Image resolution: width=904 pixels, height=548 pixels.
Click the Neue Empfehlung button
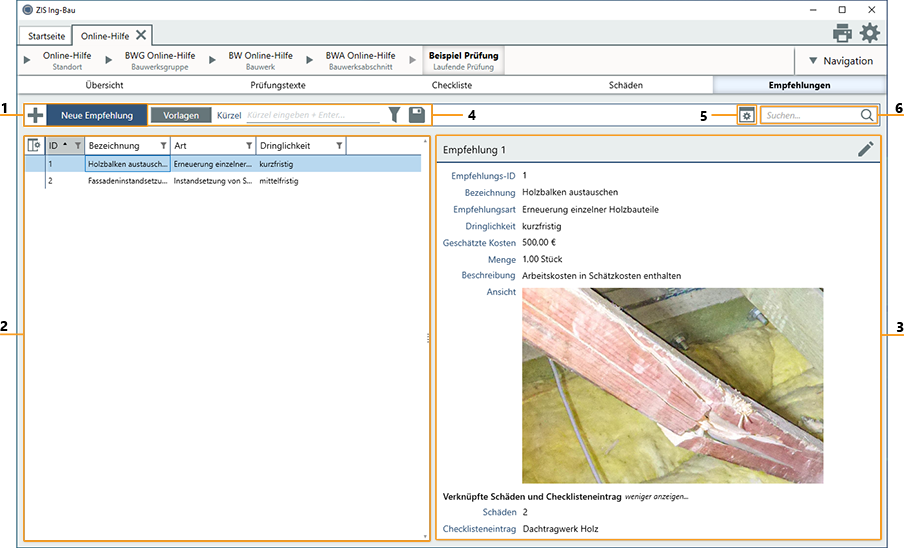click(96, 115)
